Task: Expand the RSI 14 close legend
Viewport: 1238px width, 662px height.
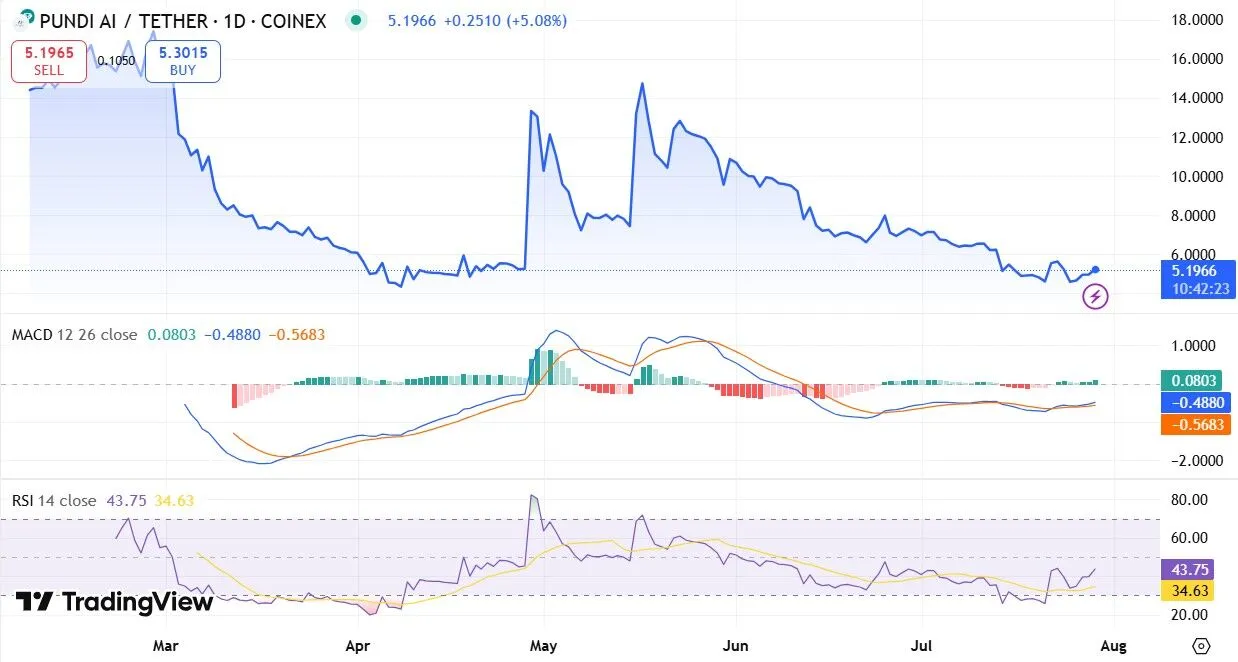Action: click(x=54, y=500)
